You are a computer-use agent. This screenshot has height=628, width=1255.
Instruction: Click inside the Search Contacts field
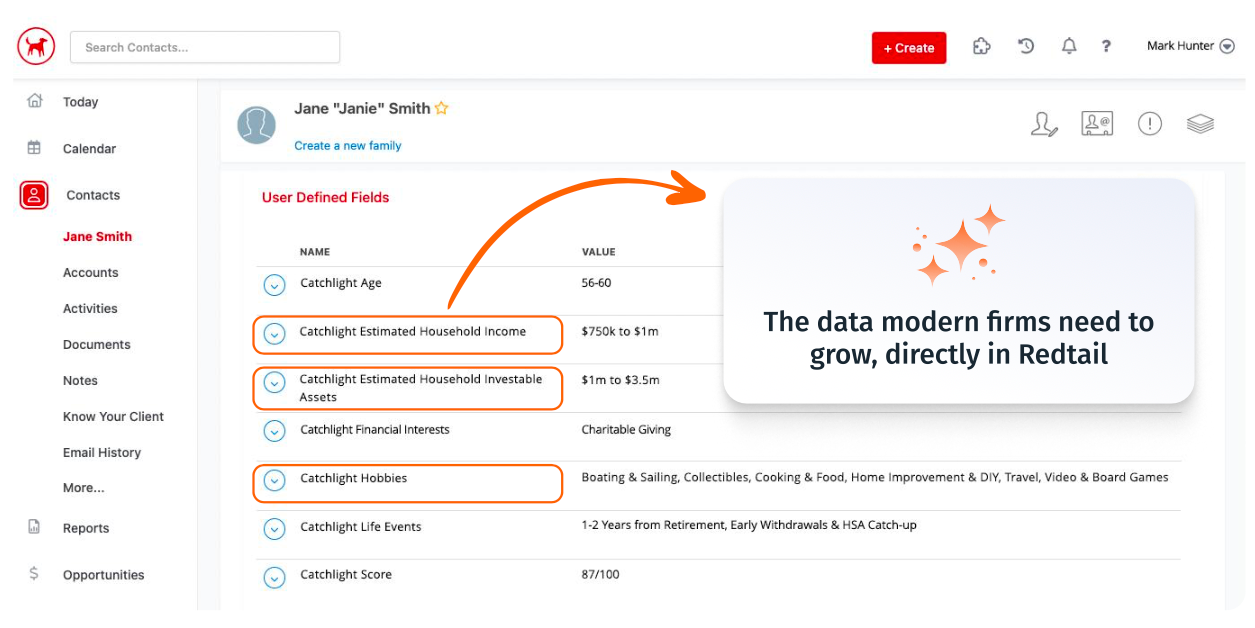click(204, 46)
